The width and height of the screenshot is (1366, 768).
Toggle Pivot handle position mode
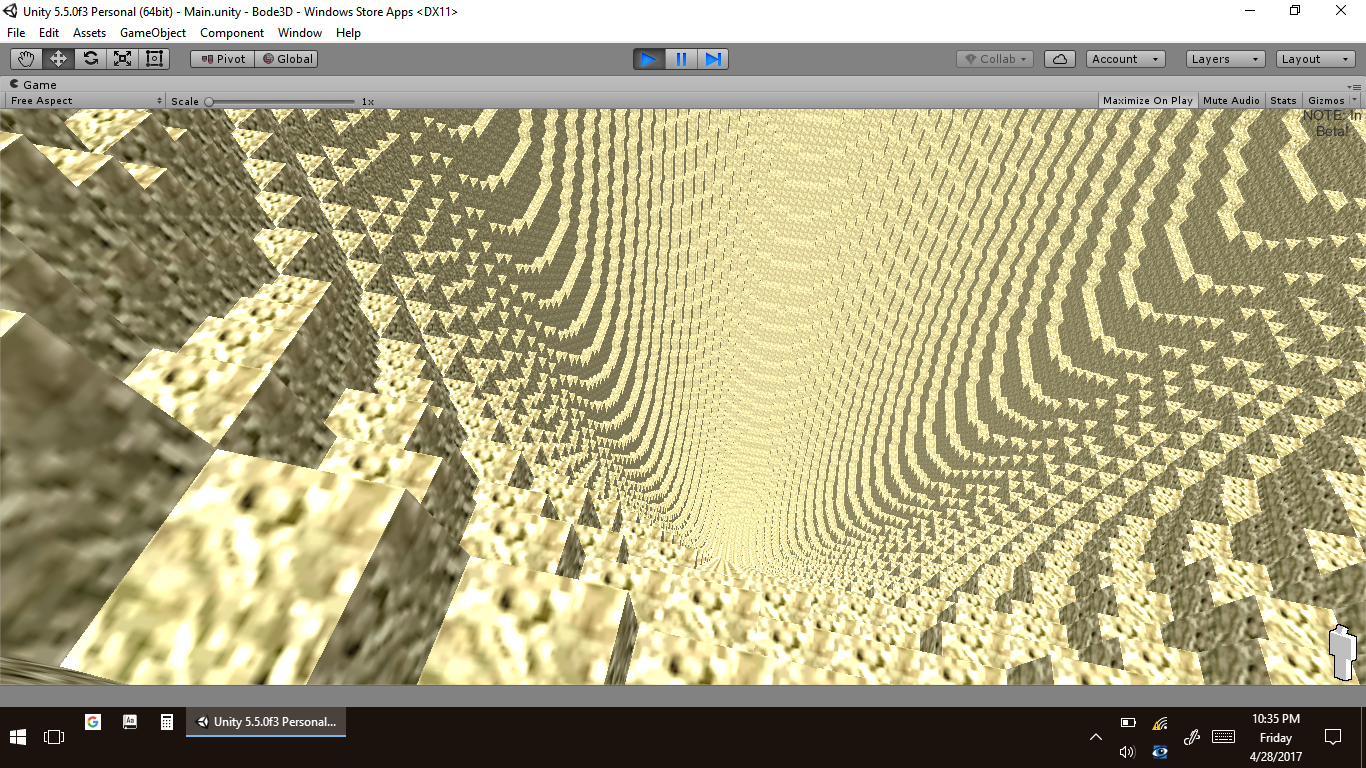pos(223,59)
